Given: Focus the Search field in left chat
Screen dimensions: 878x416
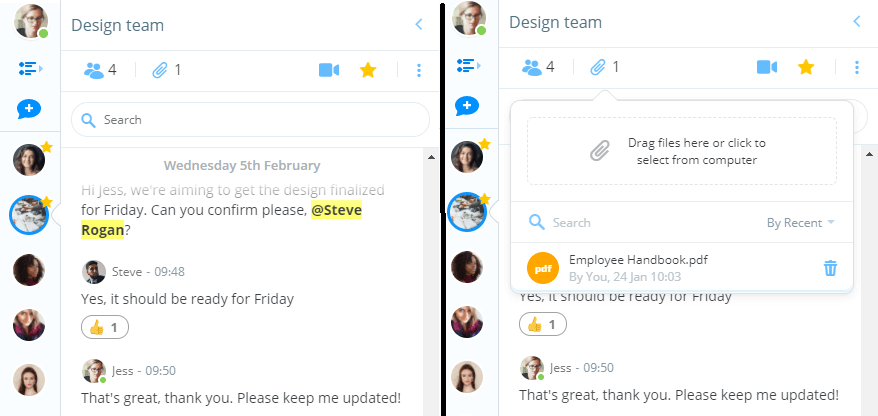Looking at the screenshot, I should click(250, 119).
